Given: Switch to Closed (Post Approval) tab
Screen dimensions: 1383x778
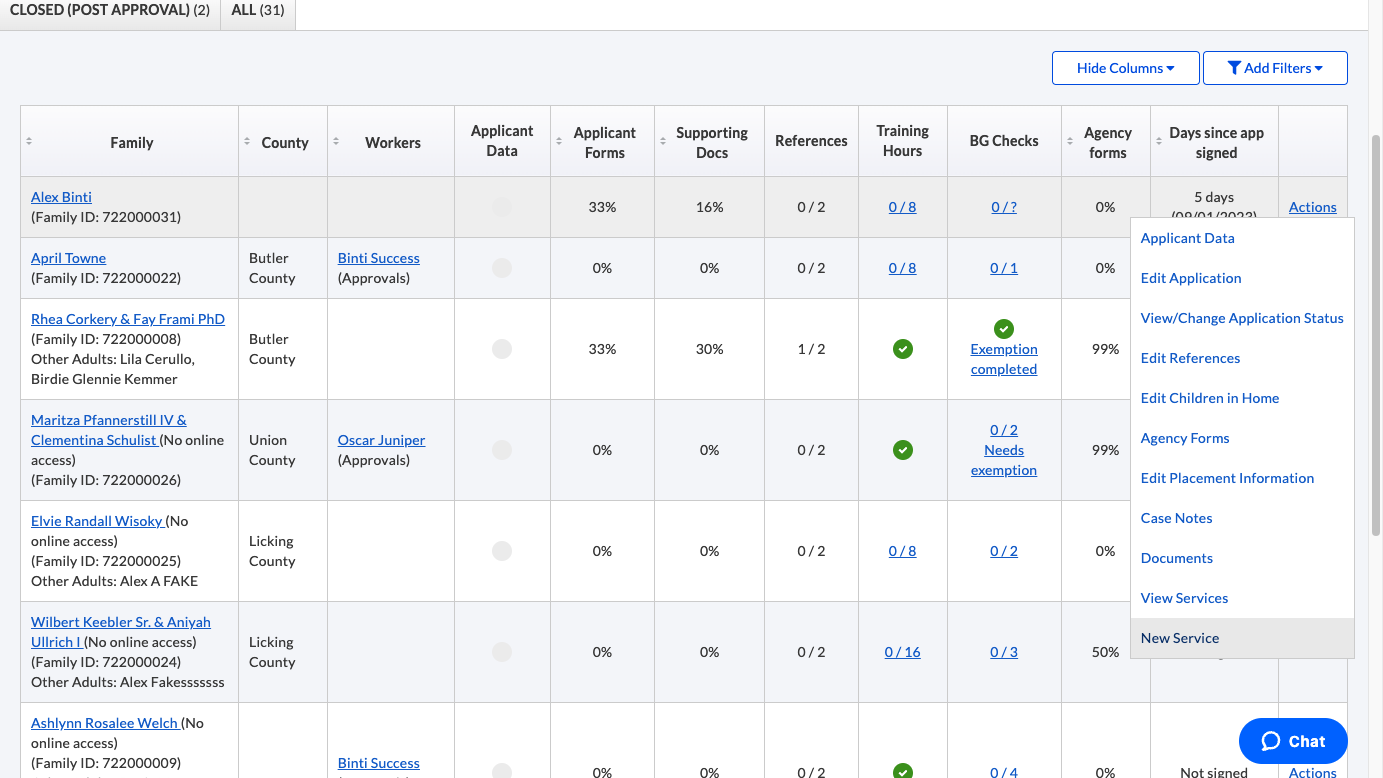Looking at the screenshot, I should pos(110,11).
